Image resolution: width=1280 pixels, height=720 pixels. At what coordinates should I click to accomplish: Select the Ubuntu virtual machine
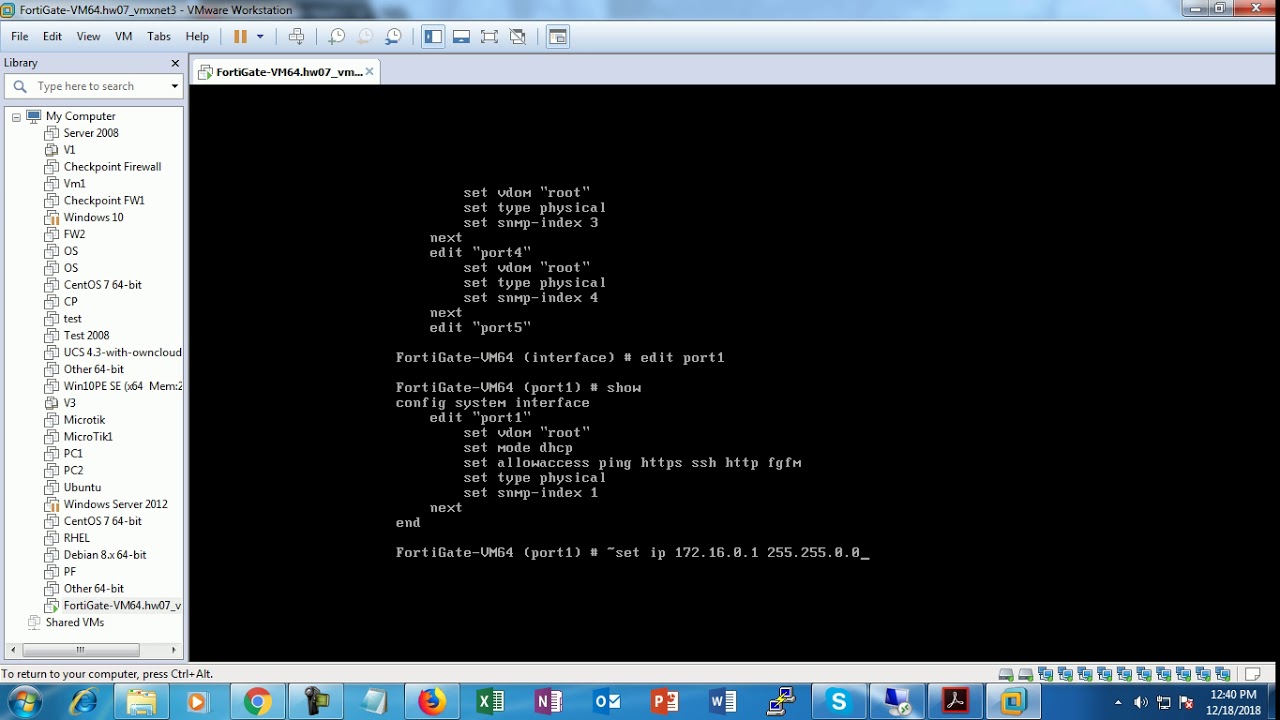(82, 487)
